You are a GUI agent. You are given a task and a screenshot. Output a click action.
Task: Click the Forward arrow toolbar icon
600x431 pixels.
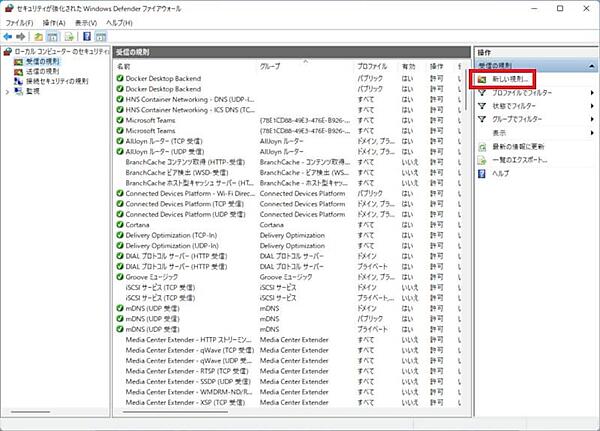[21, 37]
